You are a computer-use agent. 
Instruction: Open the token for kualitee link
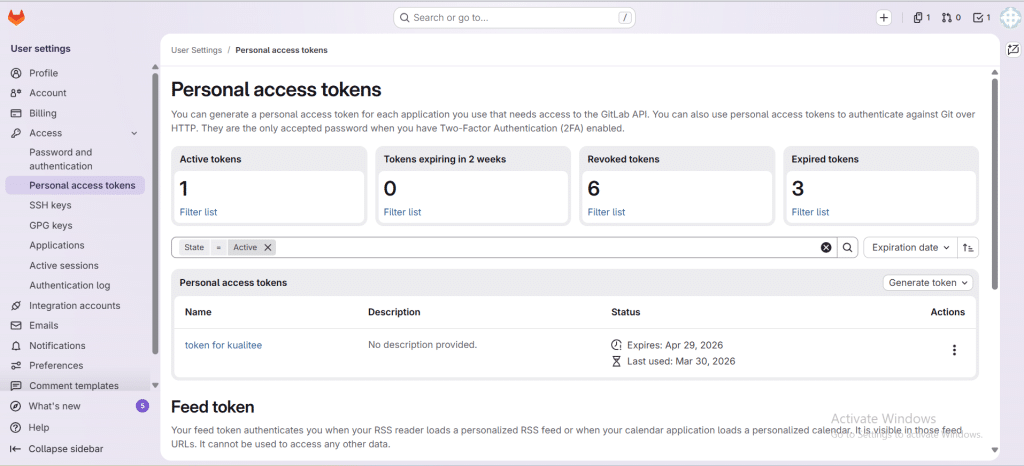(223, 345)
